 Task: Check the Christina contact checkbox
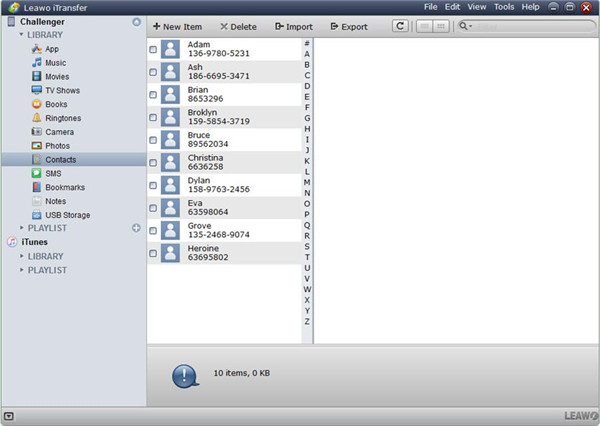coord(153,163)
